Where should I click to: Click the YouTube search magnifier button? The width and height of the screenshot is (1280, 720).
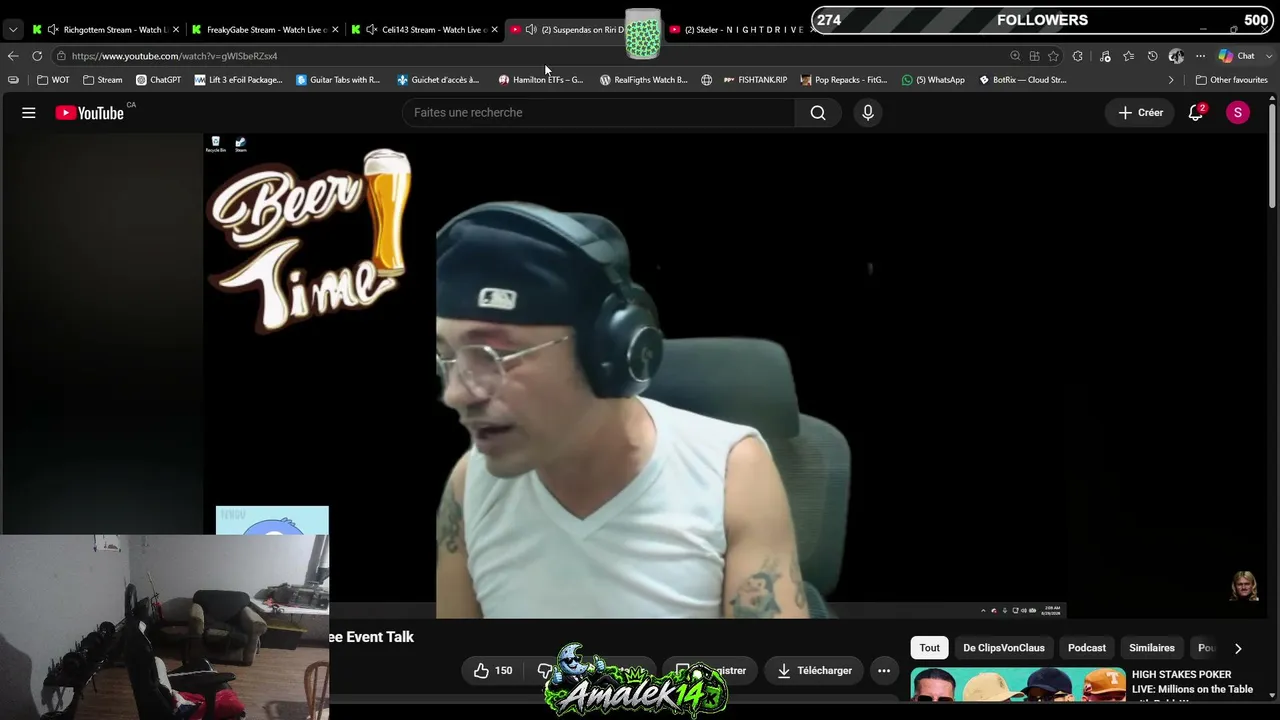(x=818, y=113)
